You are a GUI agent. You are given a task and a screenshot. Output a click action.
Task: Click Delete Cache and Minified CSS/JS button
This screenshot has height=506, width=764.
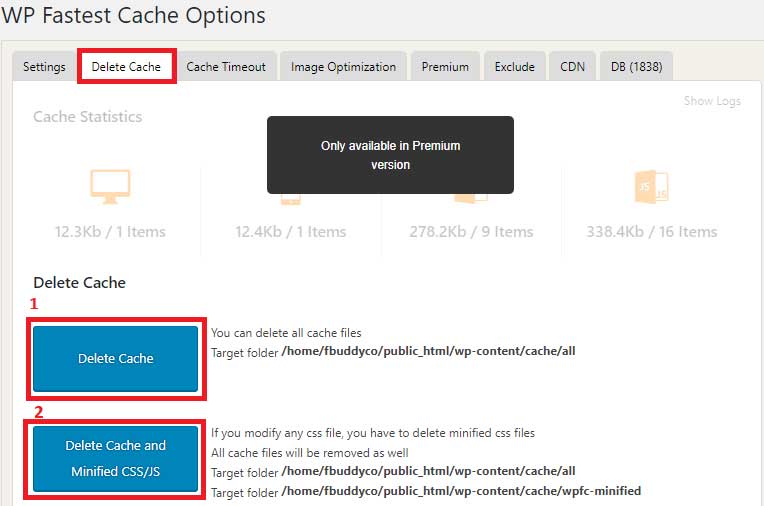[x=116, y=458]
